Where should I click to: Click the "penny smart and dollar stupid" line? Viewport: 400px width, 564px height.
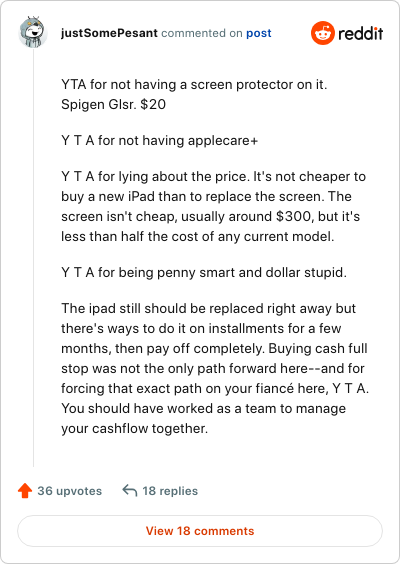(x=204, y=273)
